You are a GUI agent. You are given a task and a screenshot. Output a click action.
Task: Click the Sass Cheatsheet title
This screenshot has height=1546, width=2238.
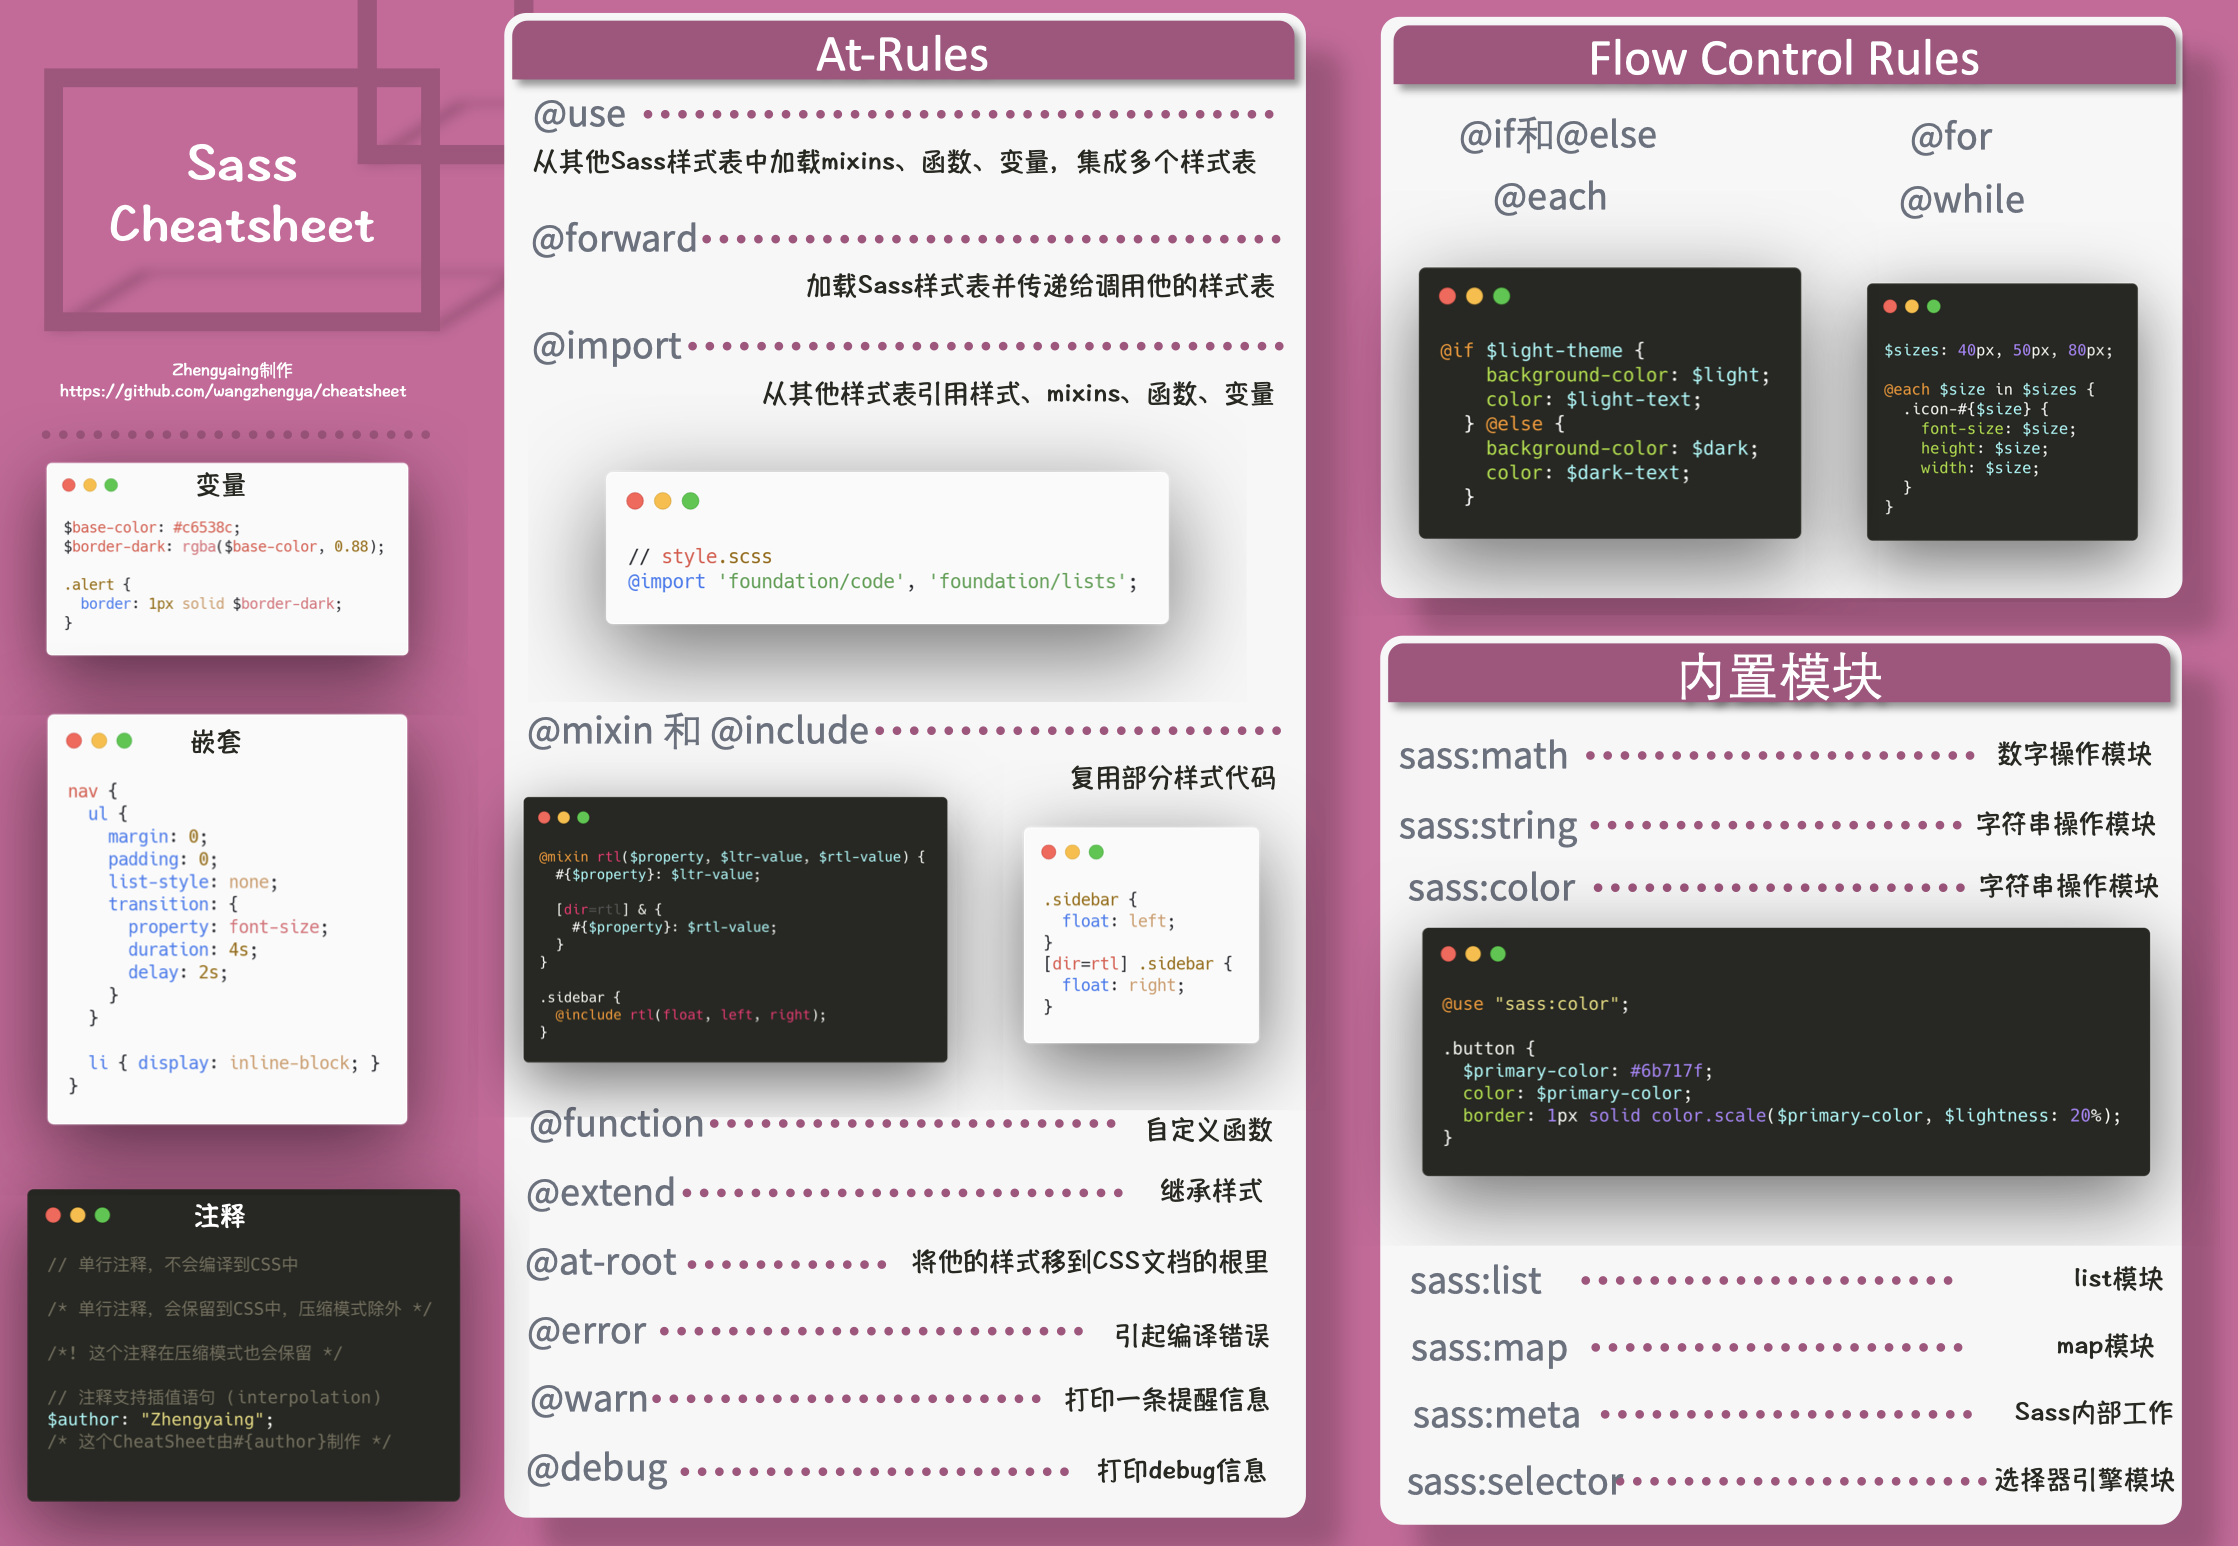pyautogui.click(x=242, y=194)
